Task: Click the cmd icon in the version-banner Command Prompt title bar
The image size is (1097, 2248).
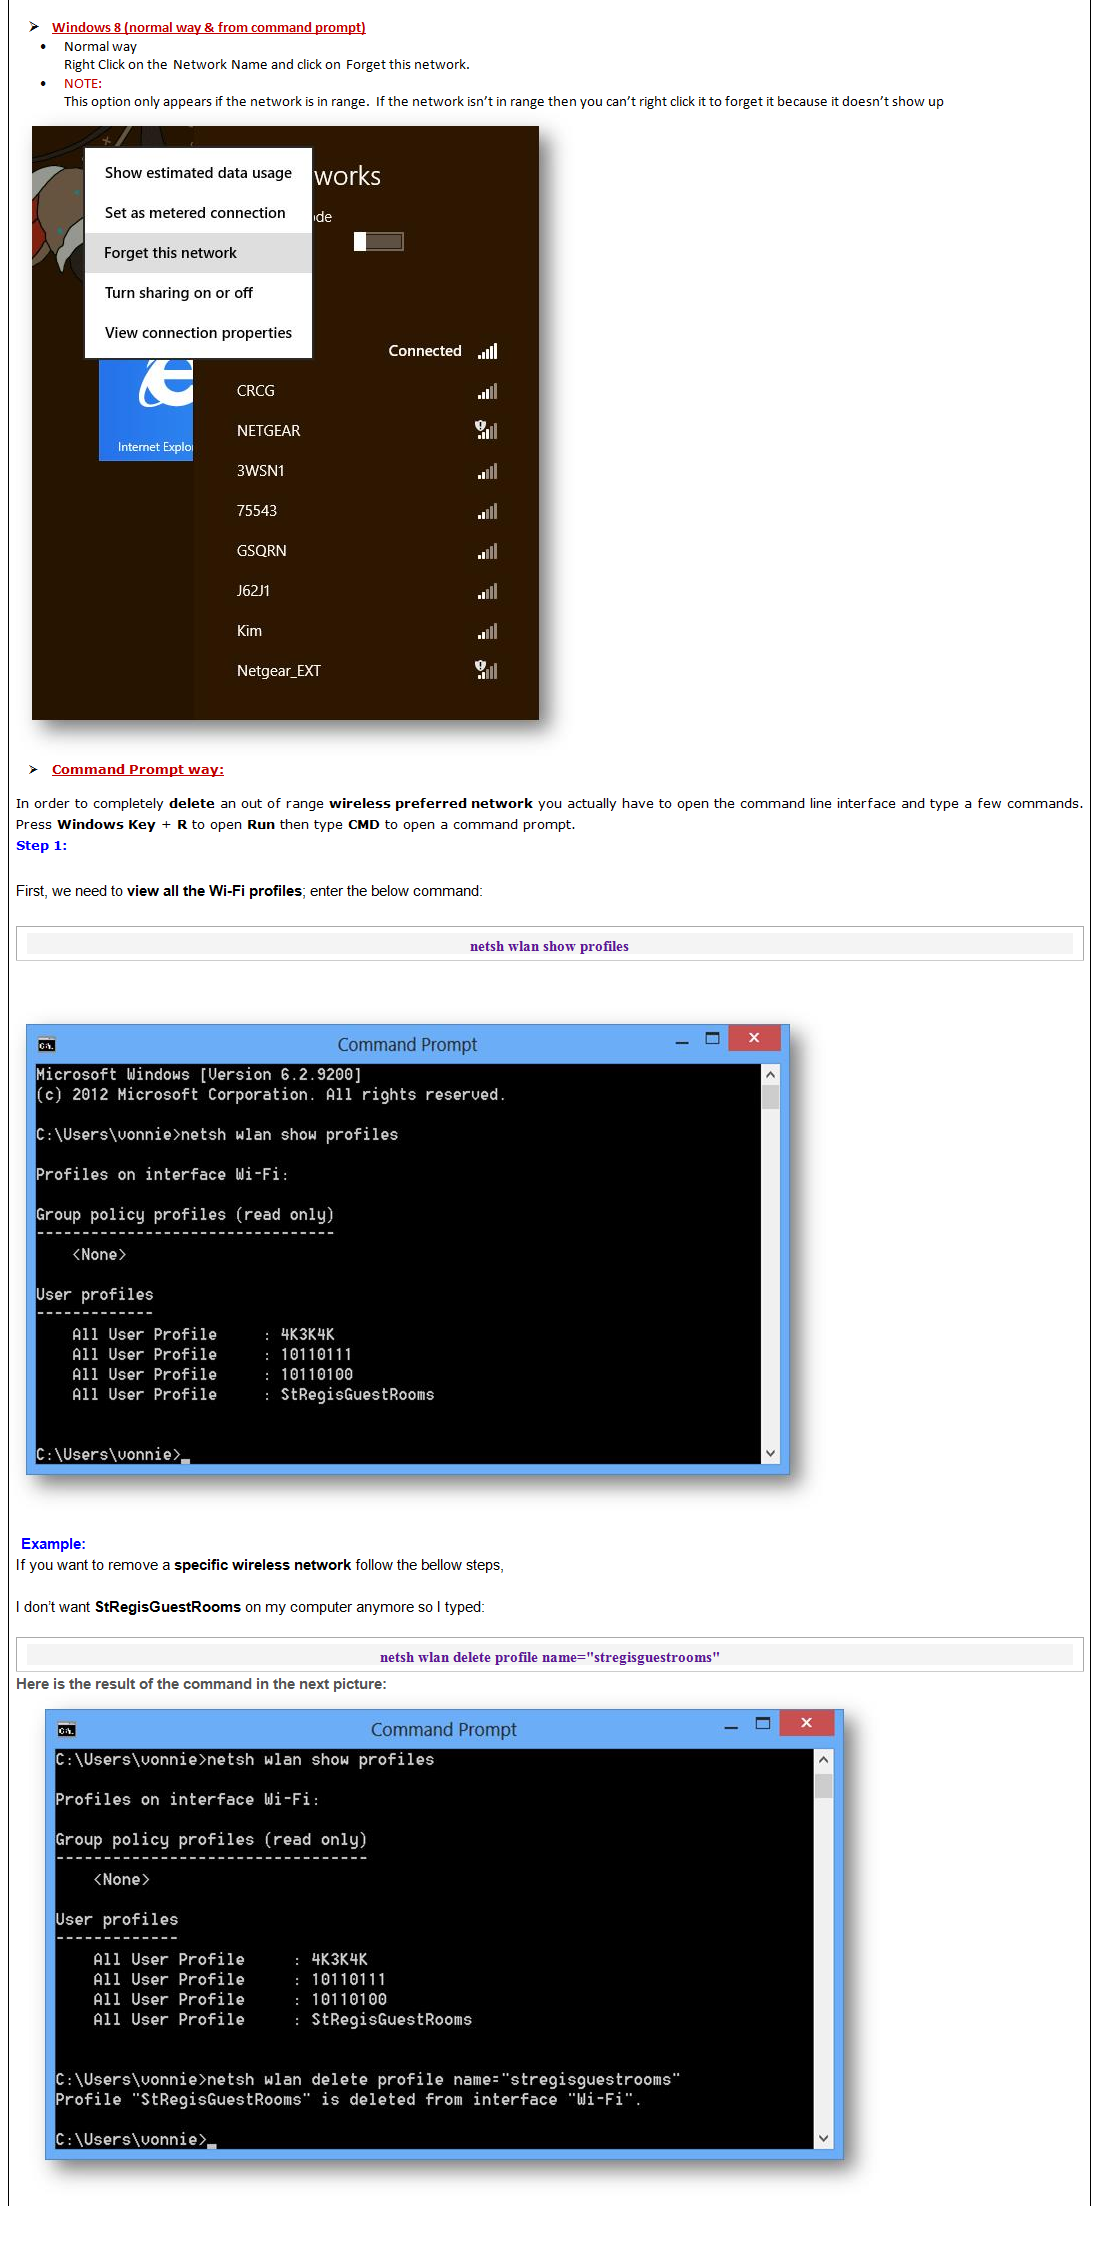Action: (x=46, y=1045)
